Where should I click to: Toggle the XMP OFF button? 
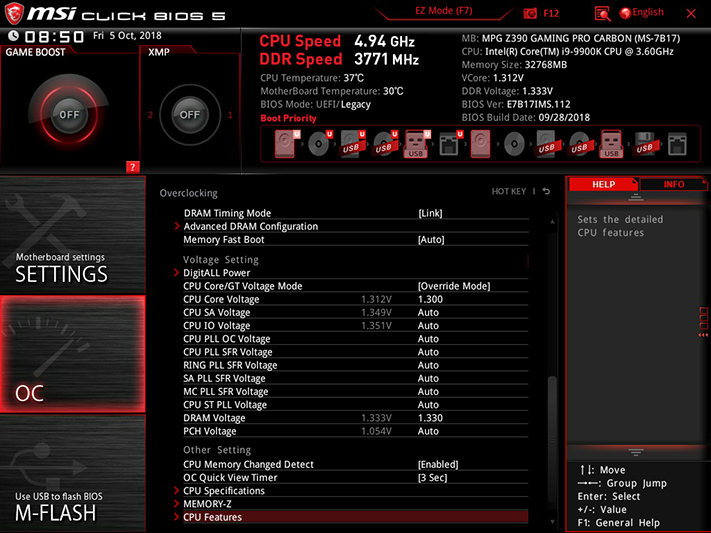coord(190,115)
